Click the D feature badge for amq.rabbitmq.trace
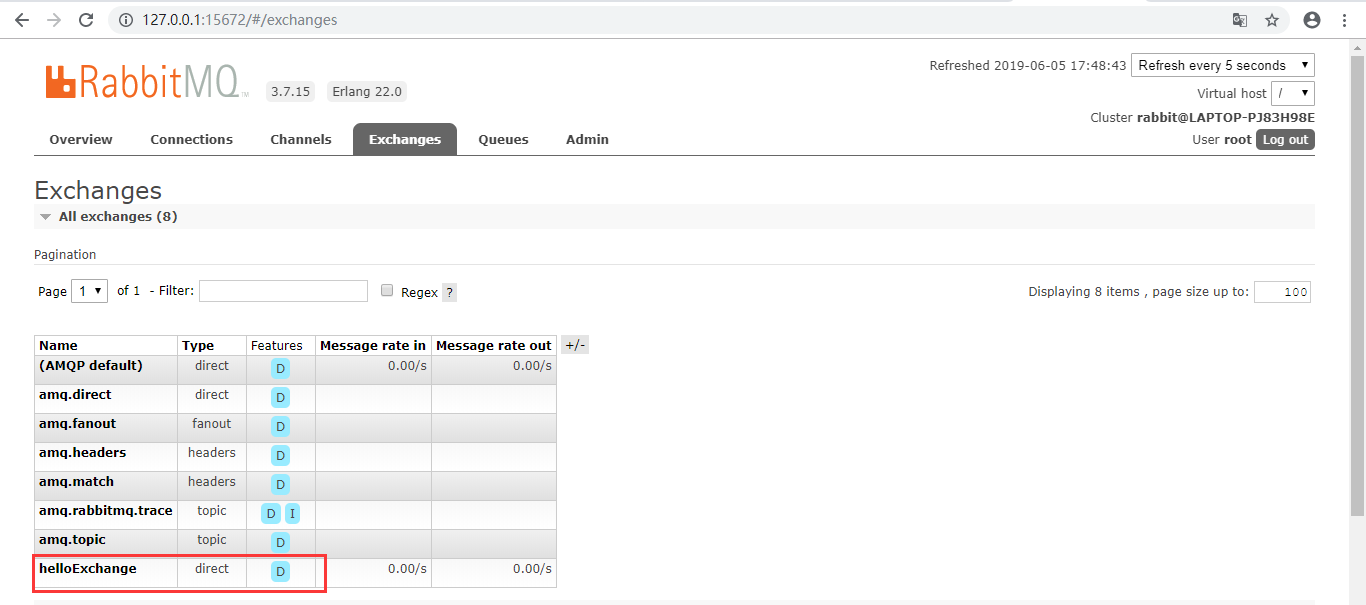The height and width of the screenshot is (605, 1366). [x=270, y=513]
